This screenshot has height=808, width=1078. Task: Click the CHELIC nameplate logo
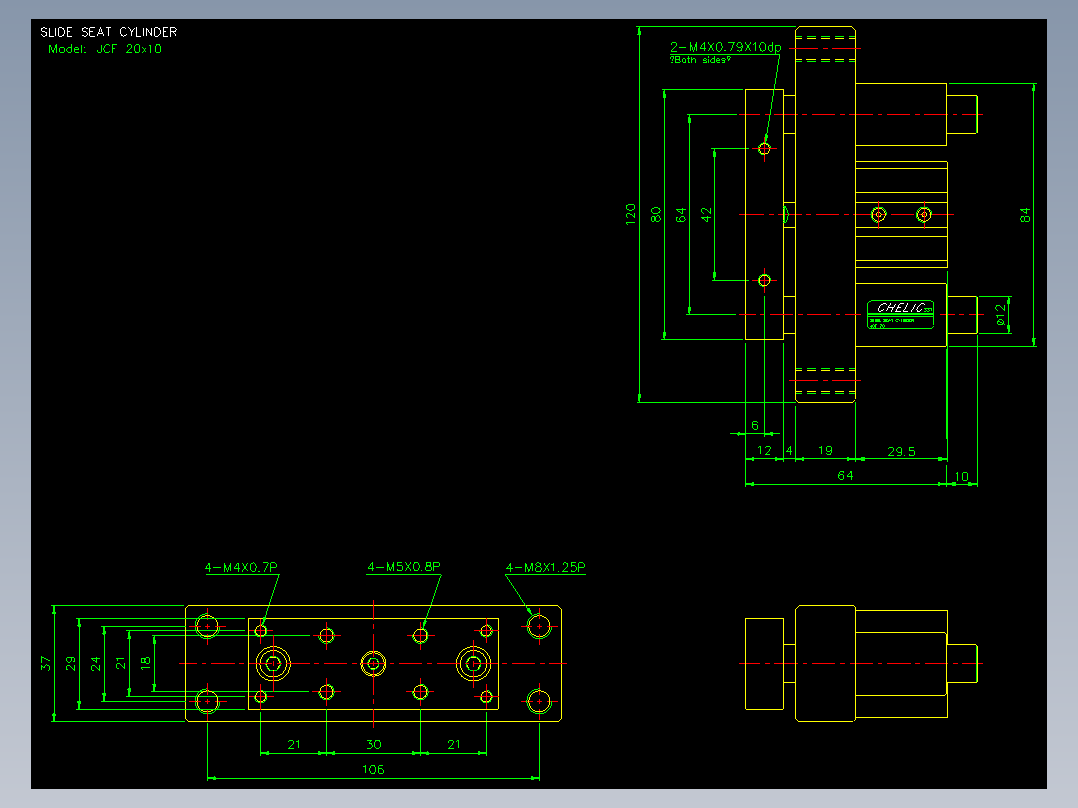coord(900,307)
